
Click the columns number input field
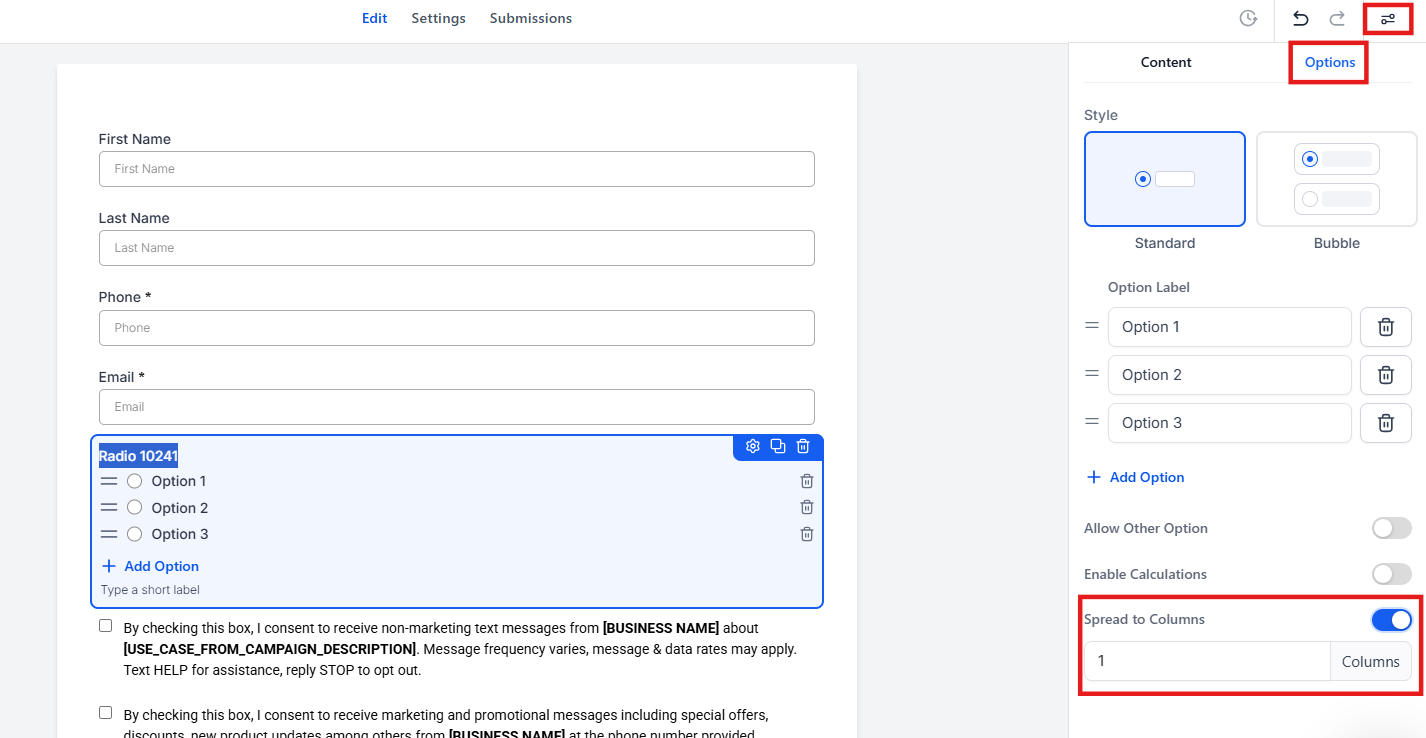1207,661
